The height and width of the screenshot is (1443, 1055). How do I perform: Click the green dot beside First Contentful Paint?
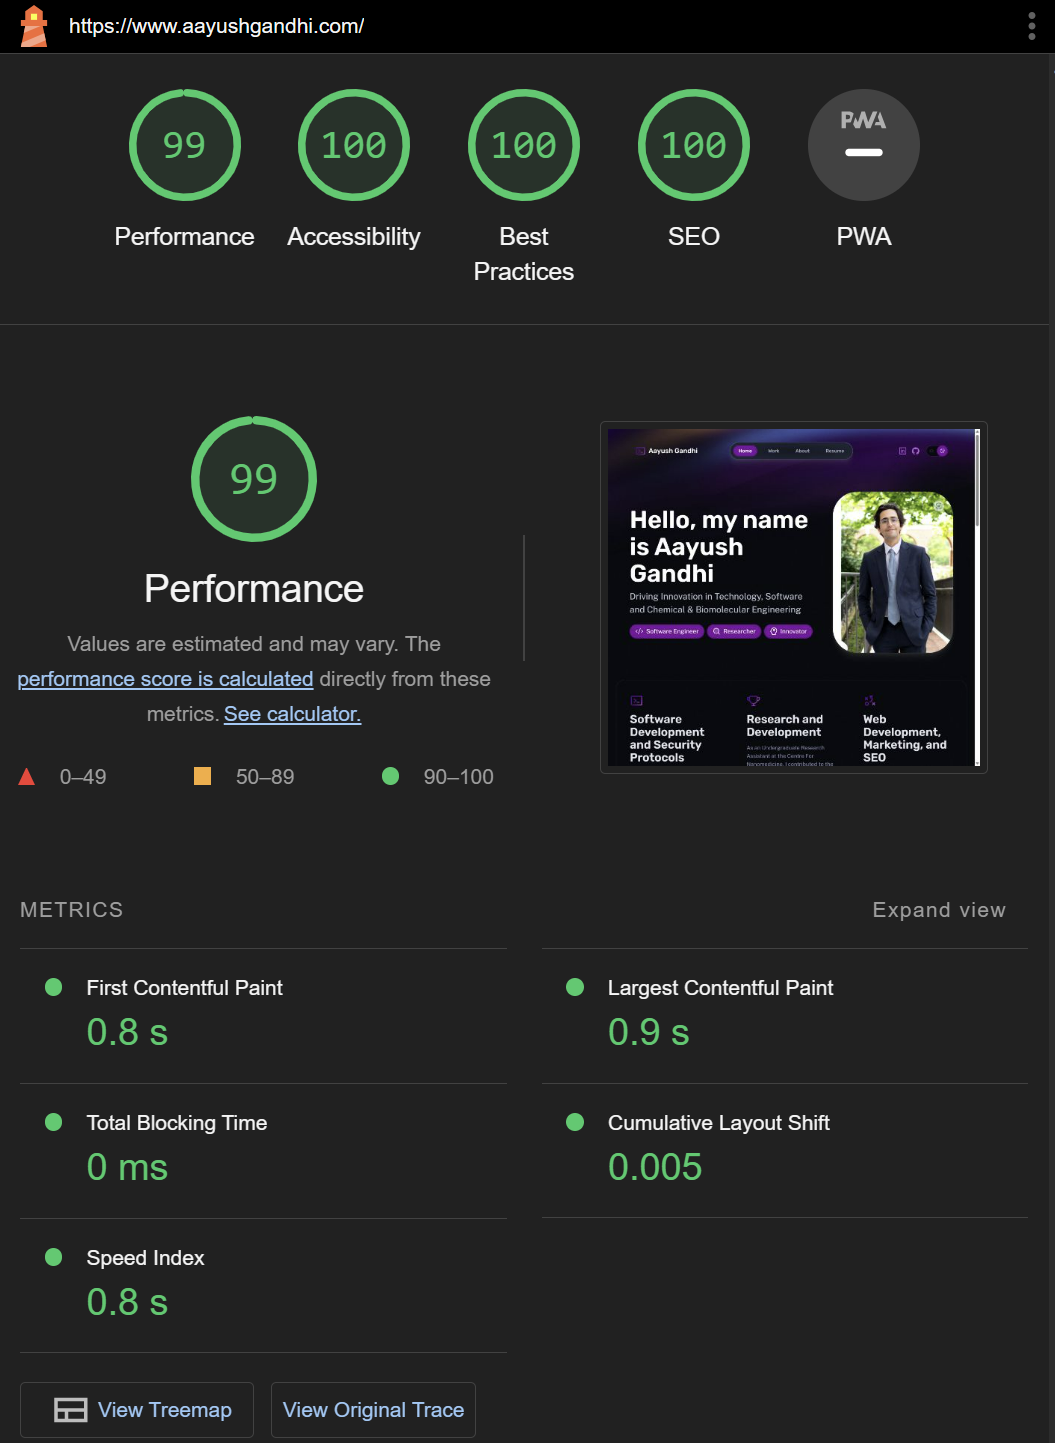(x=53, y=987)
